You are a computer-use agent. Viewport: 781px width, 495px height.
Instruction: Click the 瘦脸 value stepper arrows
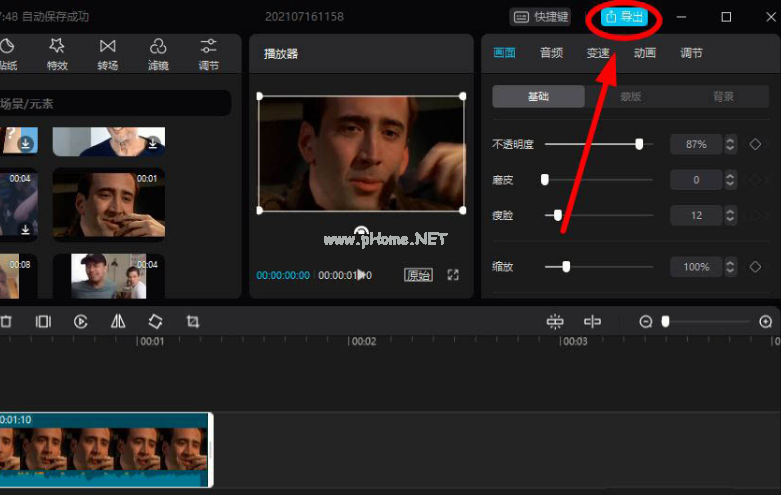(x=730, y=215)
